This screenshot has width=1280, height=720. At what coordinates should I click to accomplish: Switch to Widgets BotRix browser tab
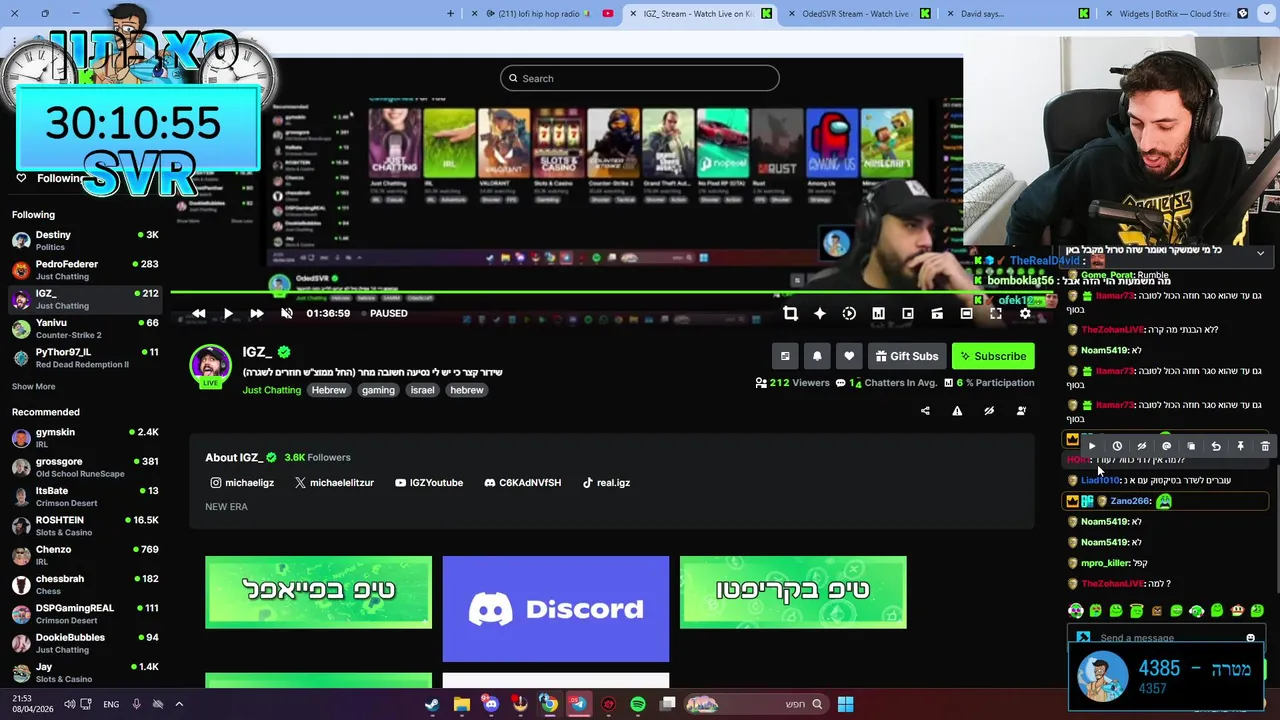[1175, 14]
